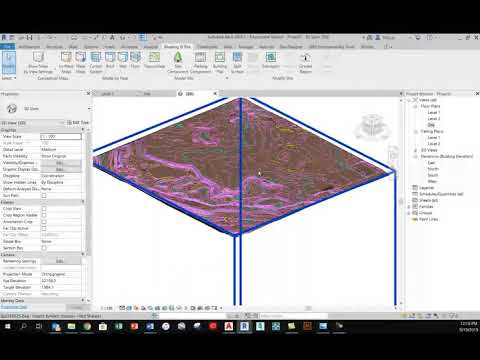Expand the Families tree node

click(409, 207)
